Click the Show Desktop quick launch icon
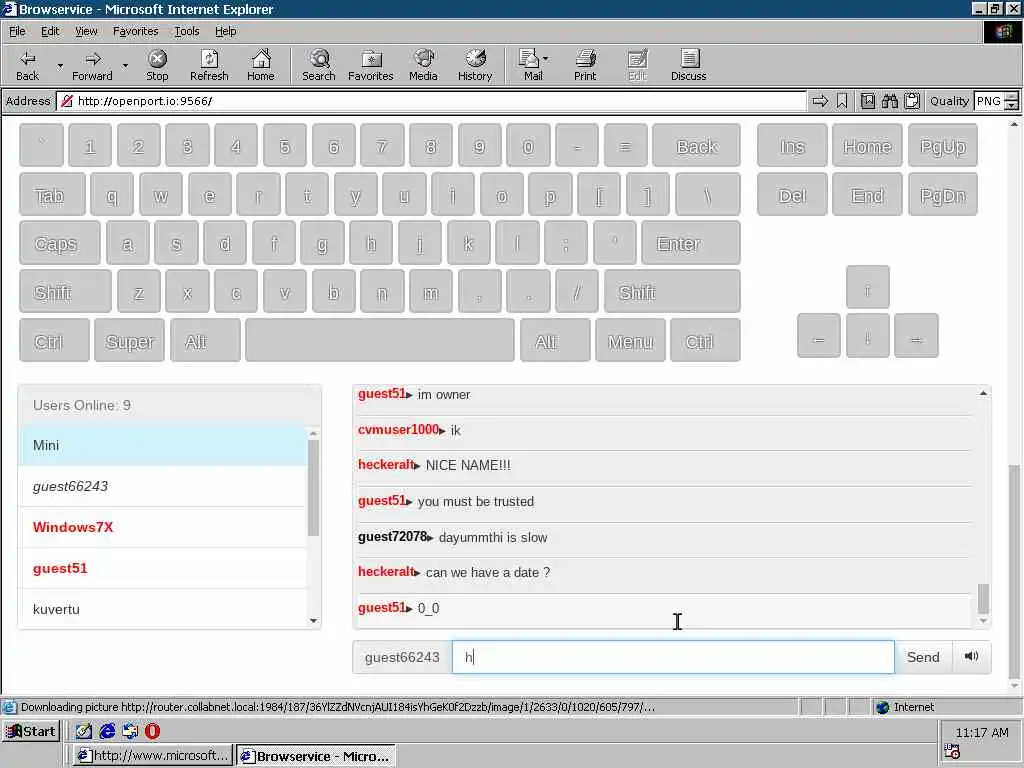Viewport: 1024px width, 768px height. [84, 731]
